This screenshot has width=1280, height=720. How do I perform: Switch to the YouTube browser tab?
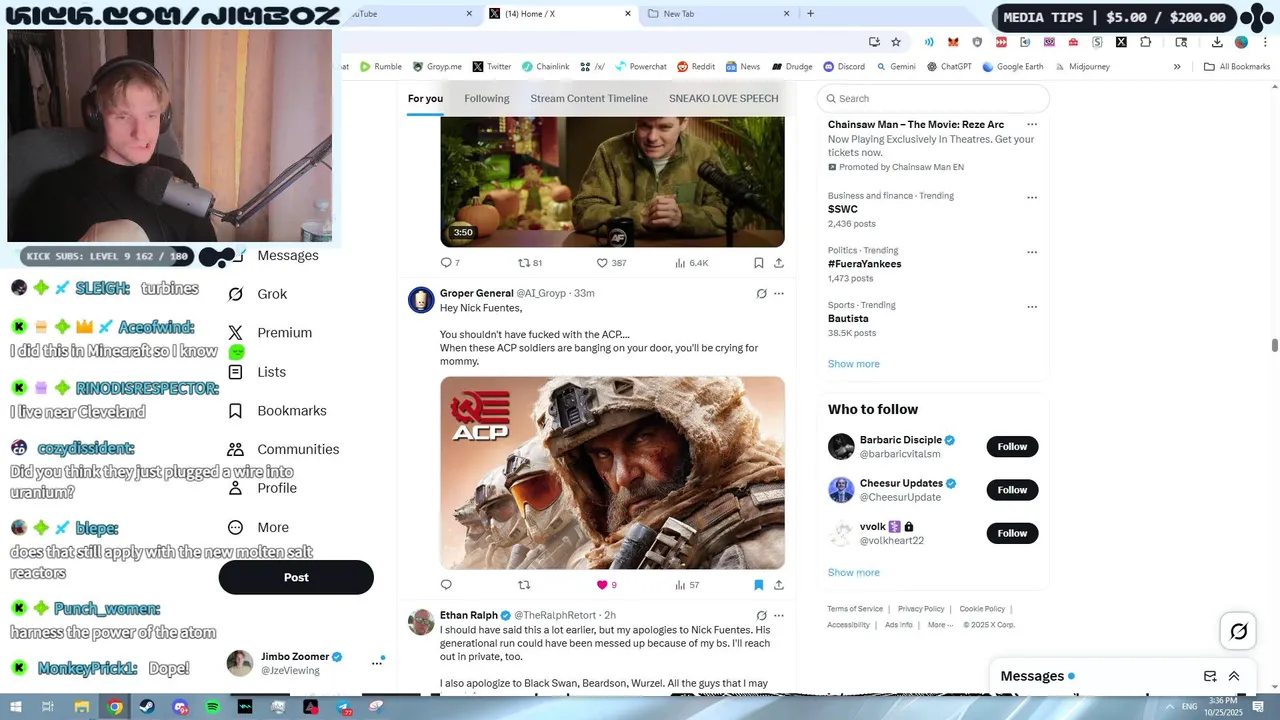click(x=410, y=14)
